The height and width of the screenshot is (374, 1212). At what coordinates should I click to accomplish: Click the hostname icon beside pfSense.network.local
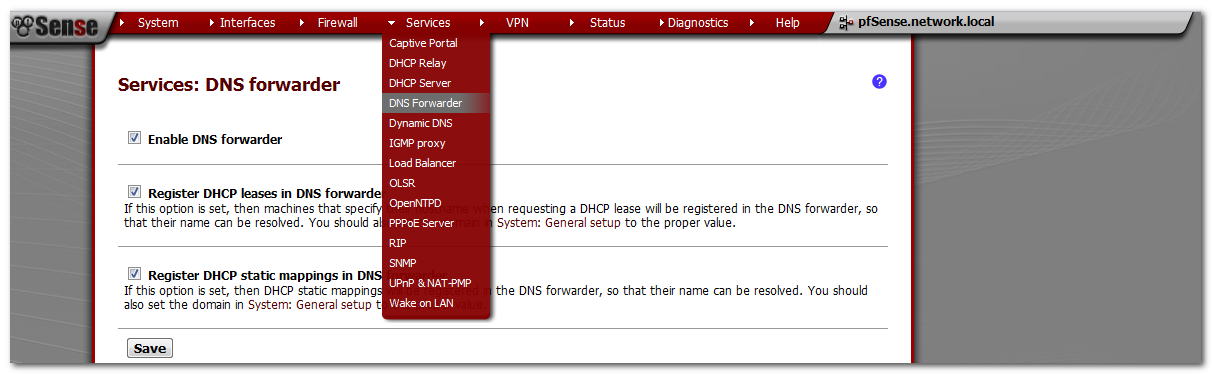pos(847,22)
